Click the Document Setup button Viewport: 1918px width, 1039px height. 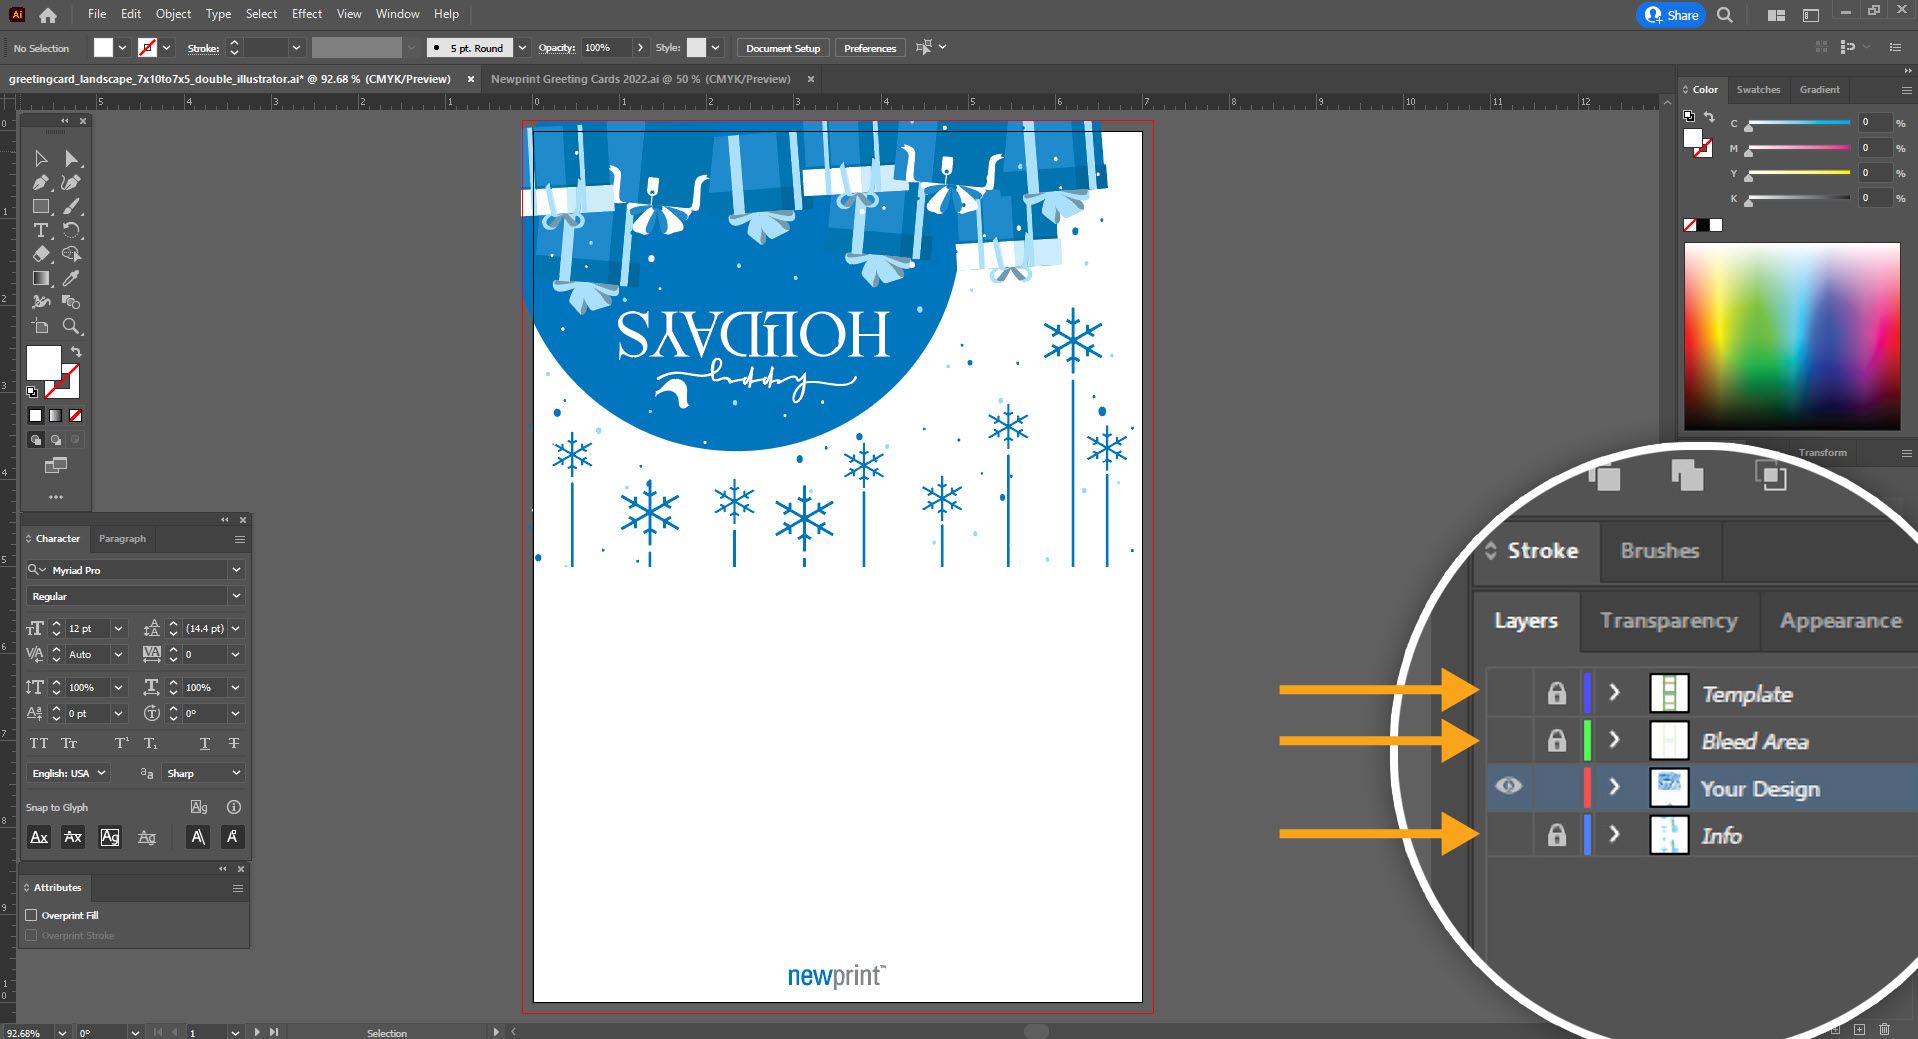pyautogui.click(x=782, y=47)
